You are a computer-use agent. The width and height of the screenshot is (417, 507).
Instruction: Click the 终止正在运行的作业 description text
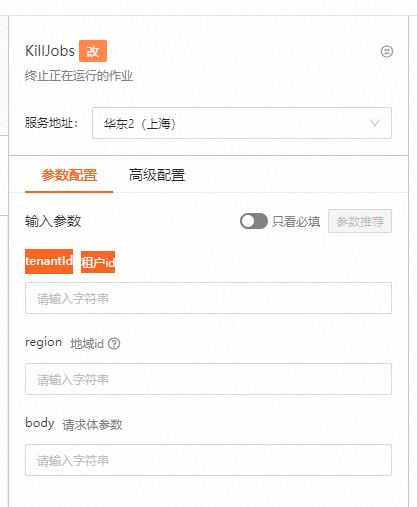(79, 76)
